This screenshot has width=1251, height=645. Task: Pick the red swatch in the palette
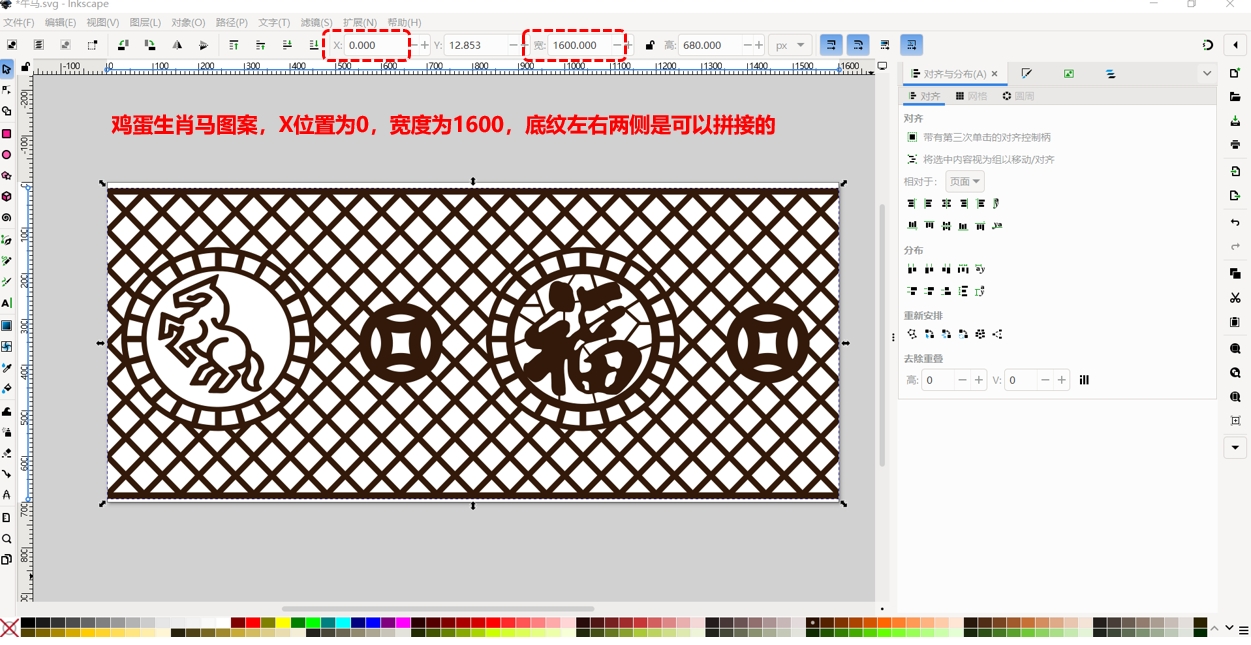coord(252,623)
